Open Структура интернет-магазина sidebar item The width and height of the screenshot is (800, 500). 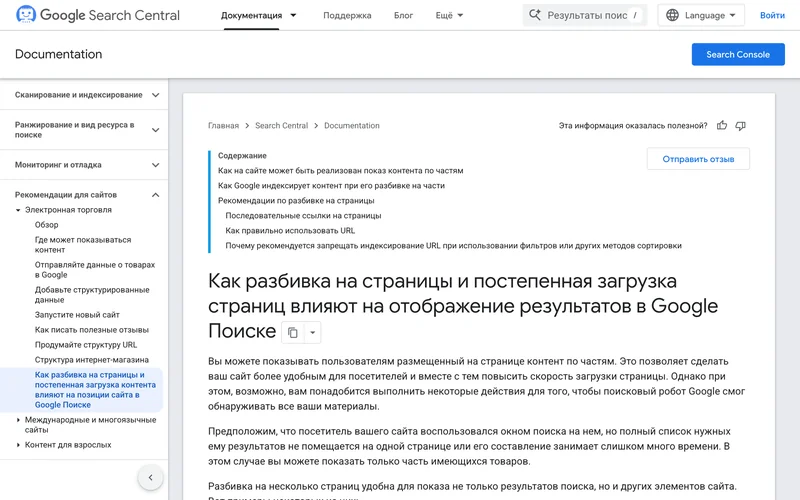(92, 360)
